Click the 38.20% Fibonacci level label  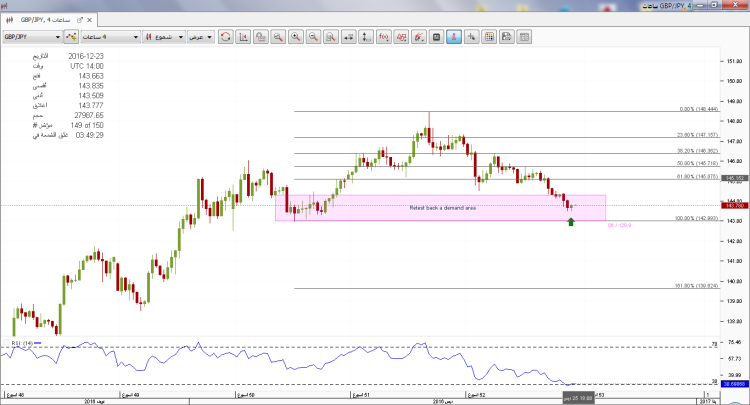point(697,151)
